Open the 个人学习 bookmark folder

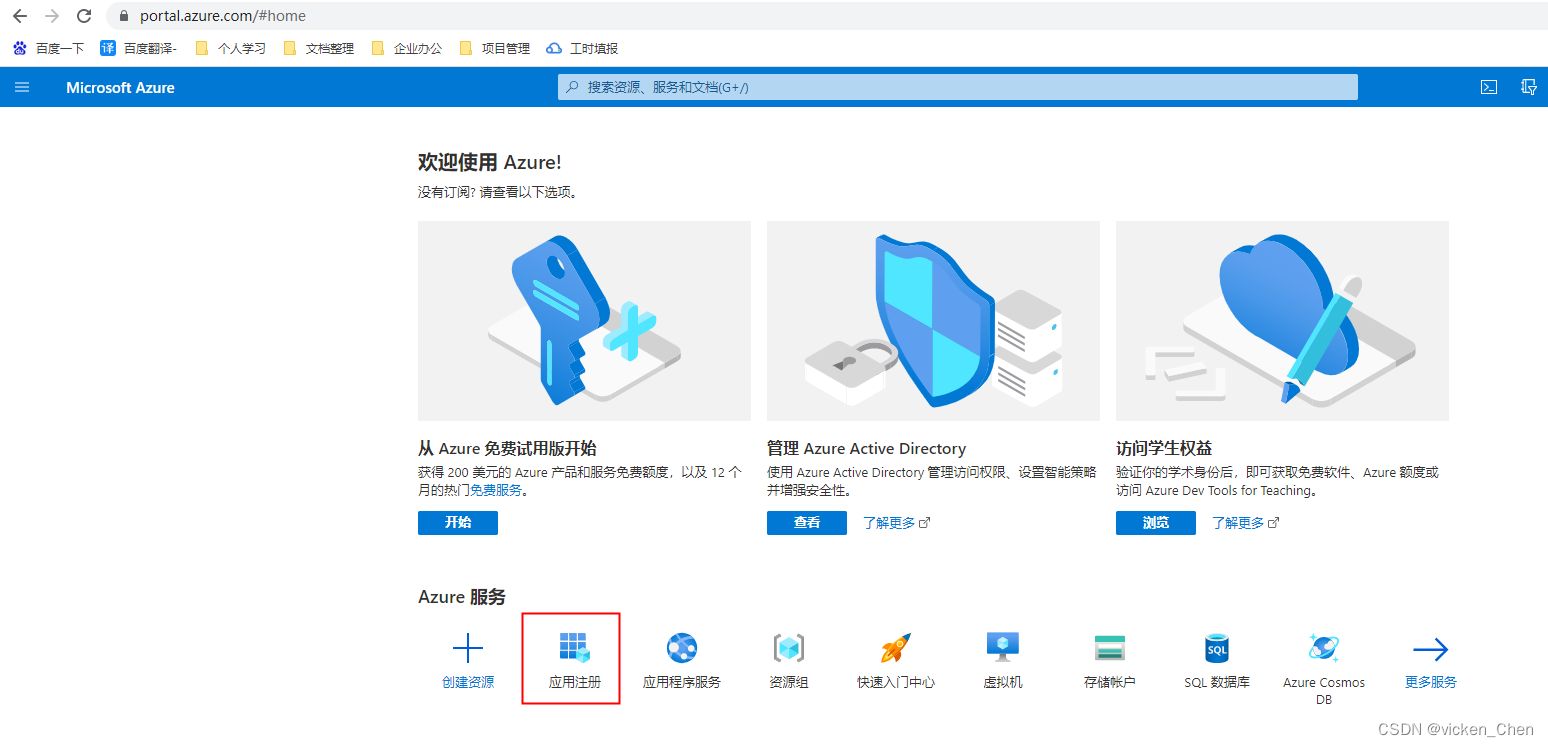pyautogui.click(x=231, y=48)
